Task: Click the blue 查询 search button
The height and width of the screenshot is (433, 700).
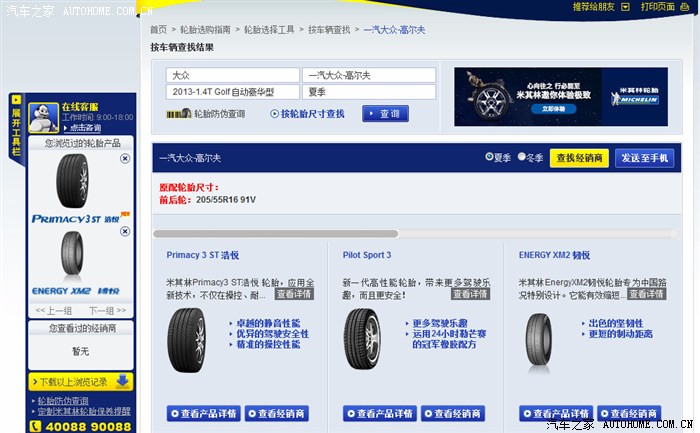Action: click(x=385, y=114)
